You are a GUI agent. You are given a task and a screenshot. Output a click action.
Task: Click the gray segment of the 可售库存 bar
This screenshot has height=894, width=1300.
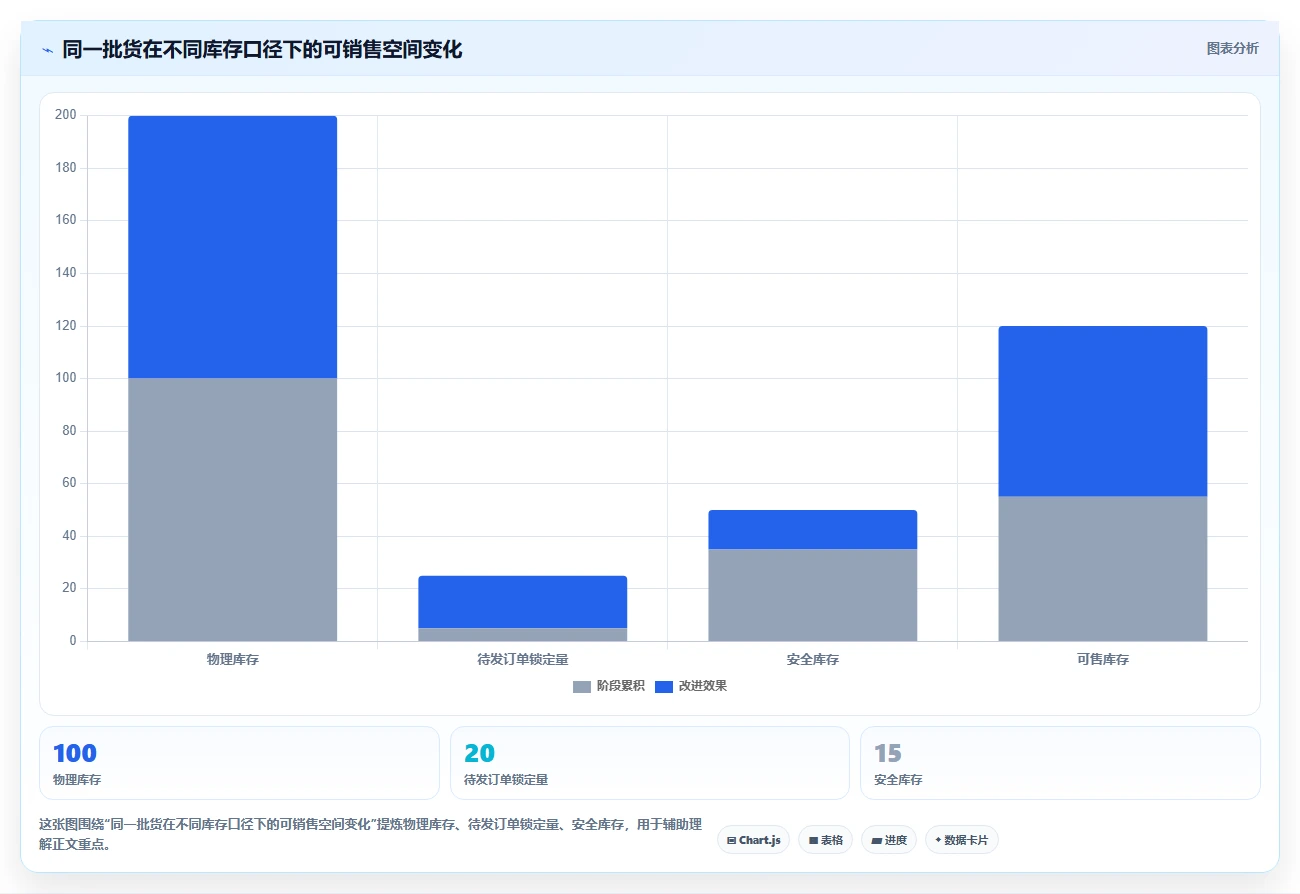pos(1103,568)
